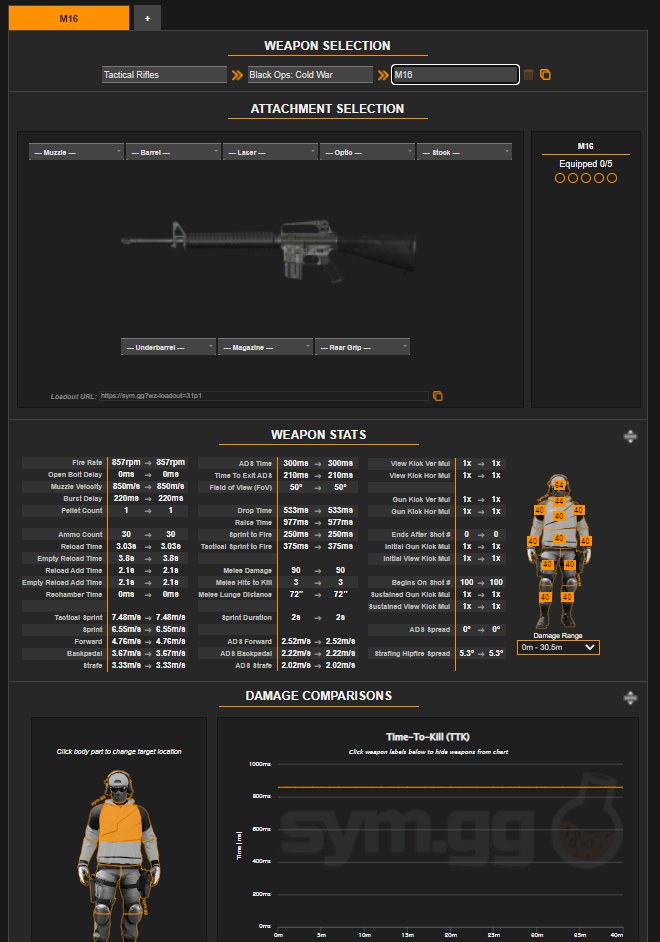Viewport: 660px width, 942px height.
Task: Click the Empty Reload Time stat label
Action: pyautogui.click(x=70, y=559)
